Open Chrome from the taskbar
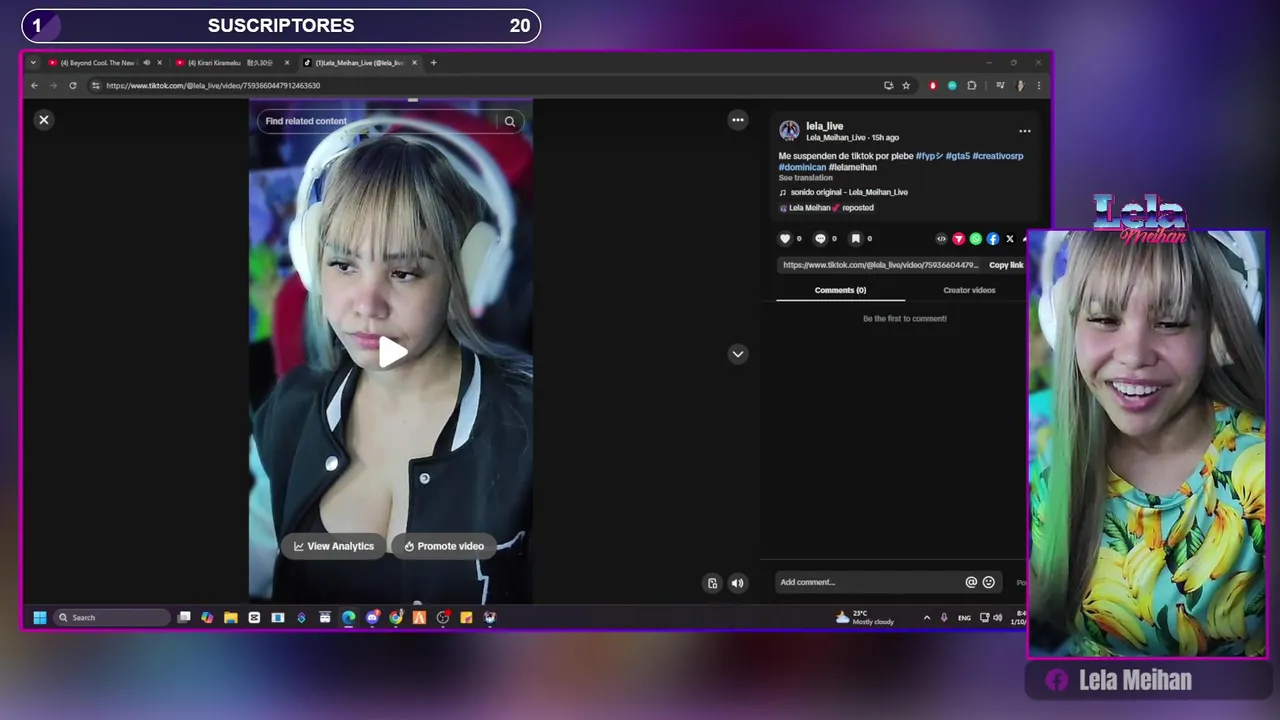Screen dimensions: 1280x720 point(396,618)
